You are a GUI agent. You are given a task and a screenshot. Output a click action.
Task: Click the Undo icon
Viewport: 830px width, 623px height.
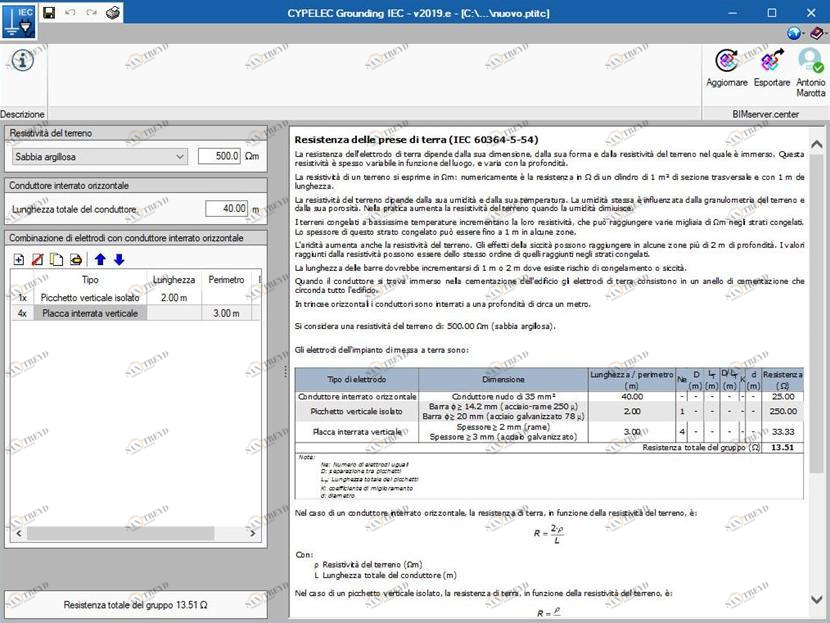coord(71,13)
